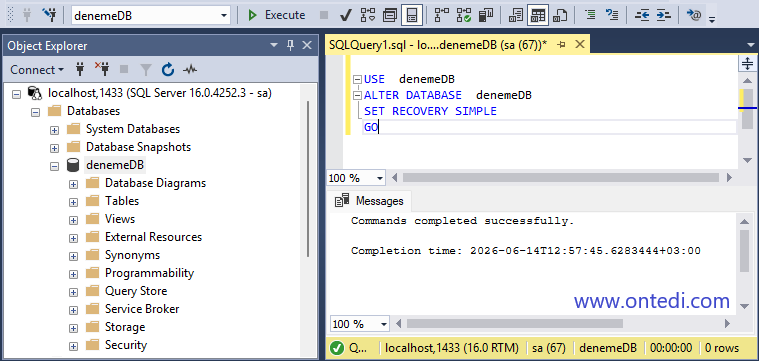759x361 pixels.
Task: Comment out the selected lines
Action: coord(590,15)
